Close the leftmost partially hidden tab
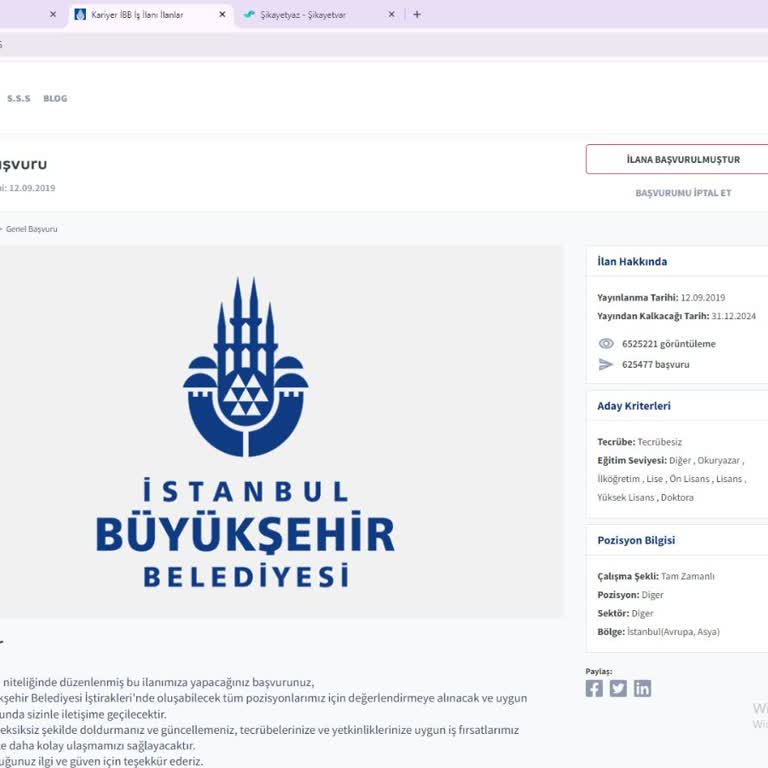The width and height of the screenshot is (768, 768). (x=53, y=15)
